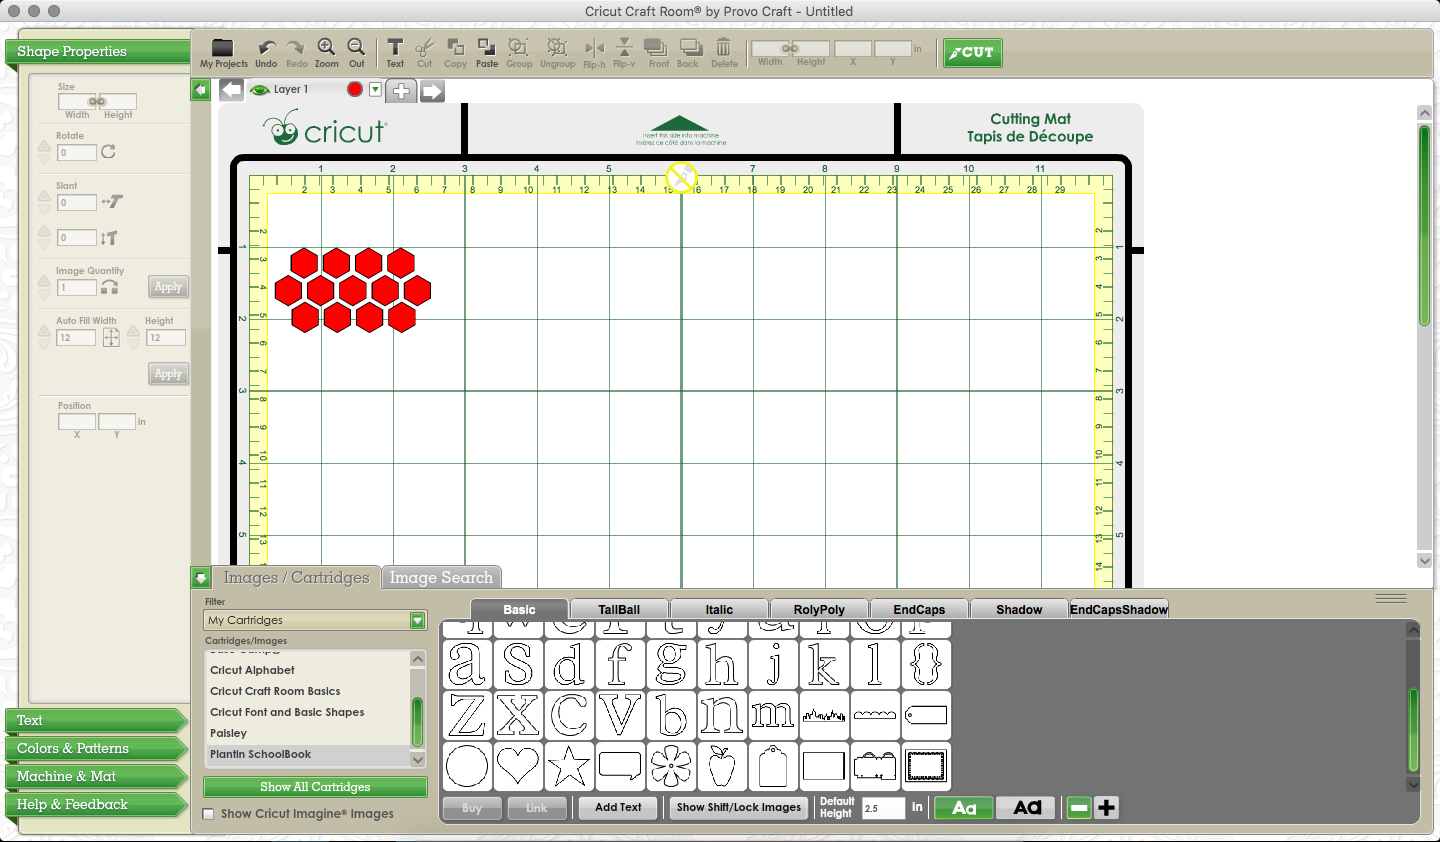Click the Redo arrow icon
This screenshot has width=1440, height=842.
(296, 47)
